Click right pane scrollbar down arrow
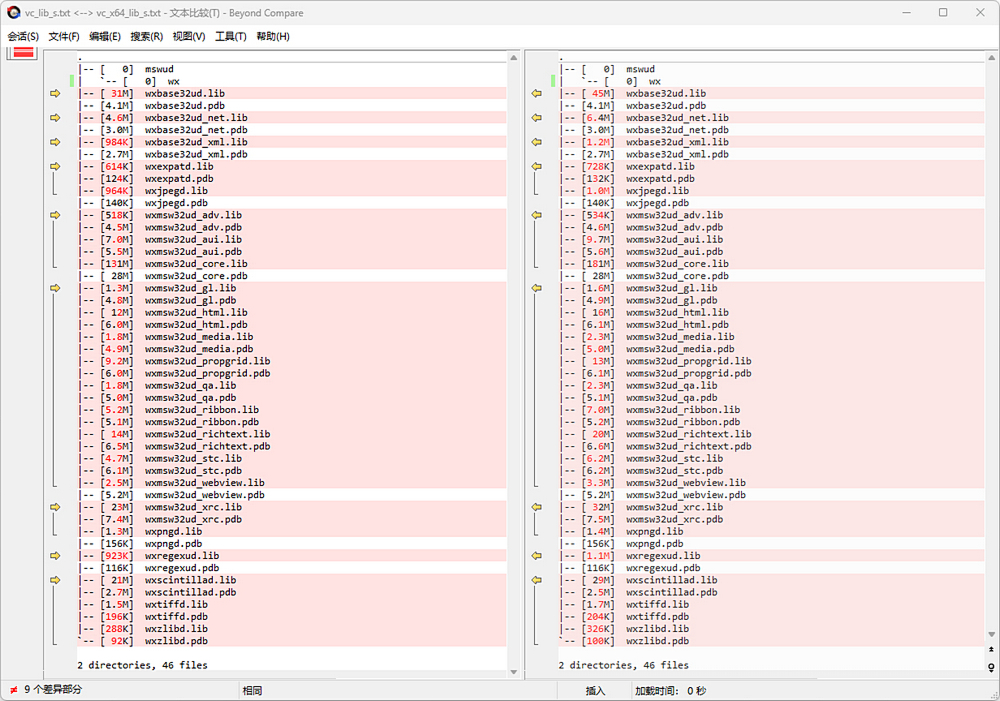This screenshot has height=701, width=1000. [x=991, y=634]
